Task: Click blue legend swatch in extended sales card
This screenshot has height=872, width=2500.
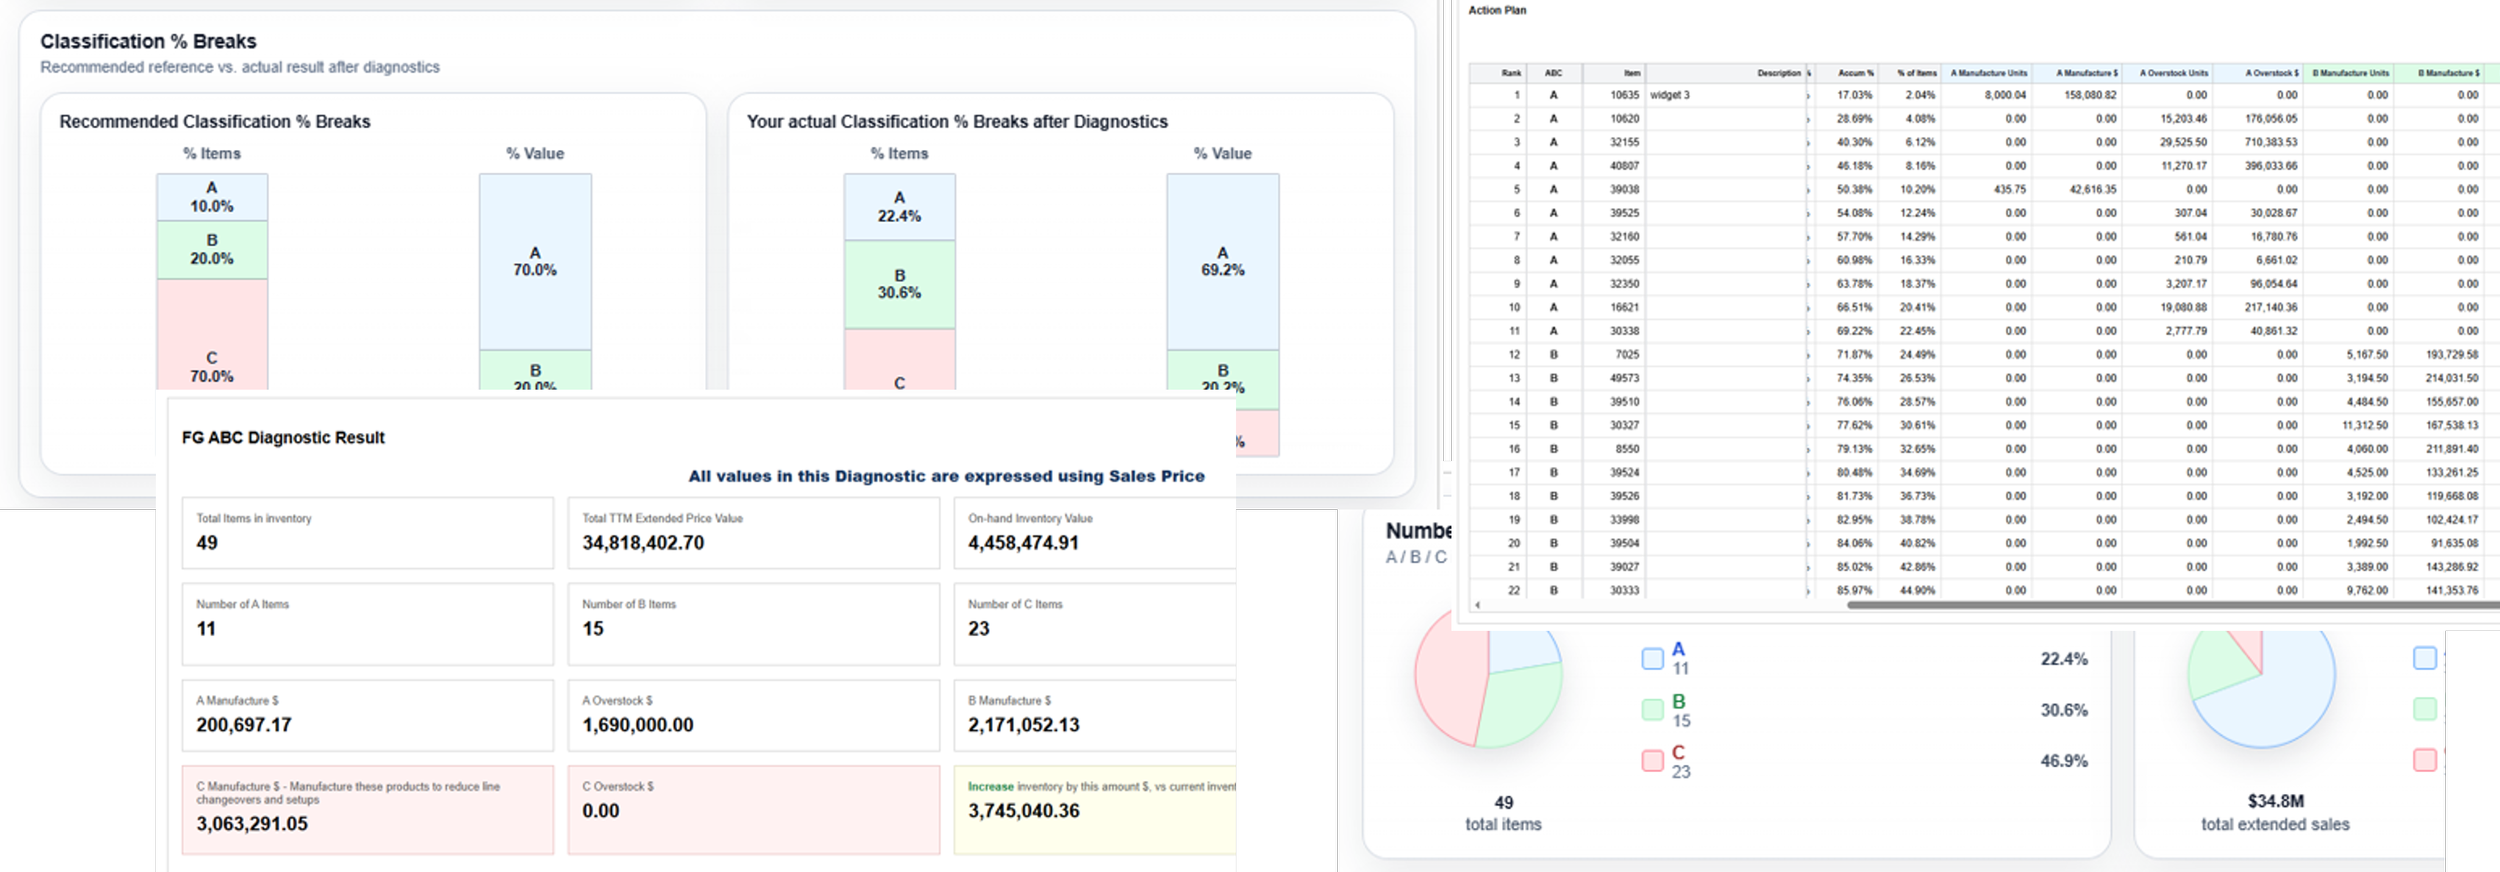Action: (2424, 658)
